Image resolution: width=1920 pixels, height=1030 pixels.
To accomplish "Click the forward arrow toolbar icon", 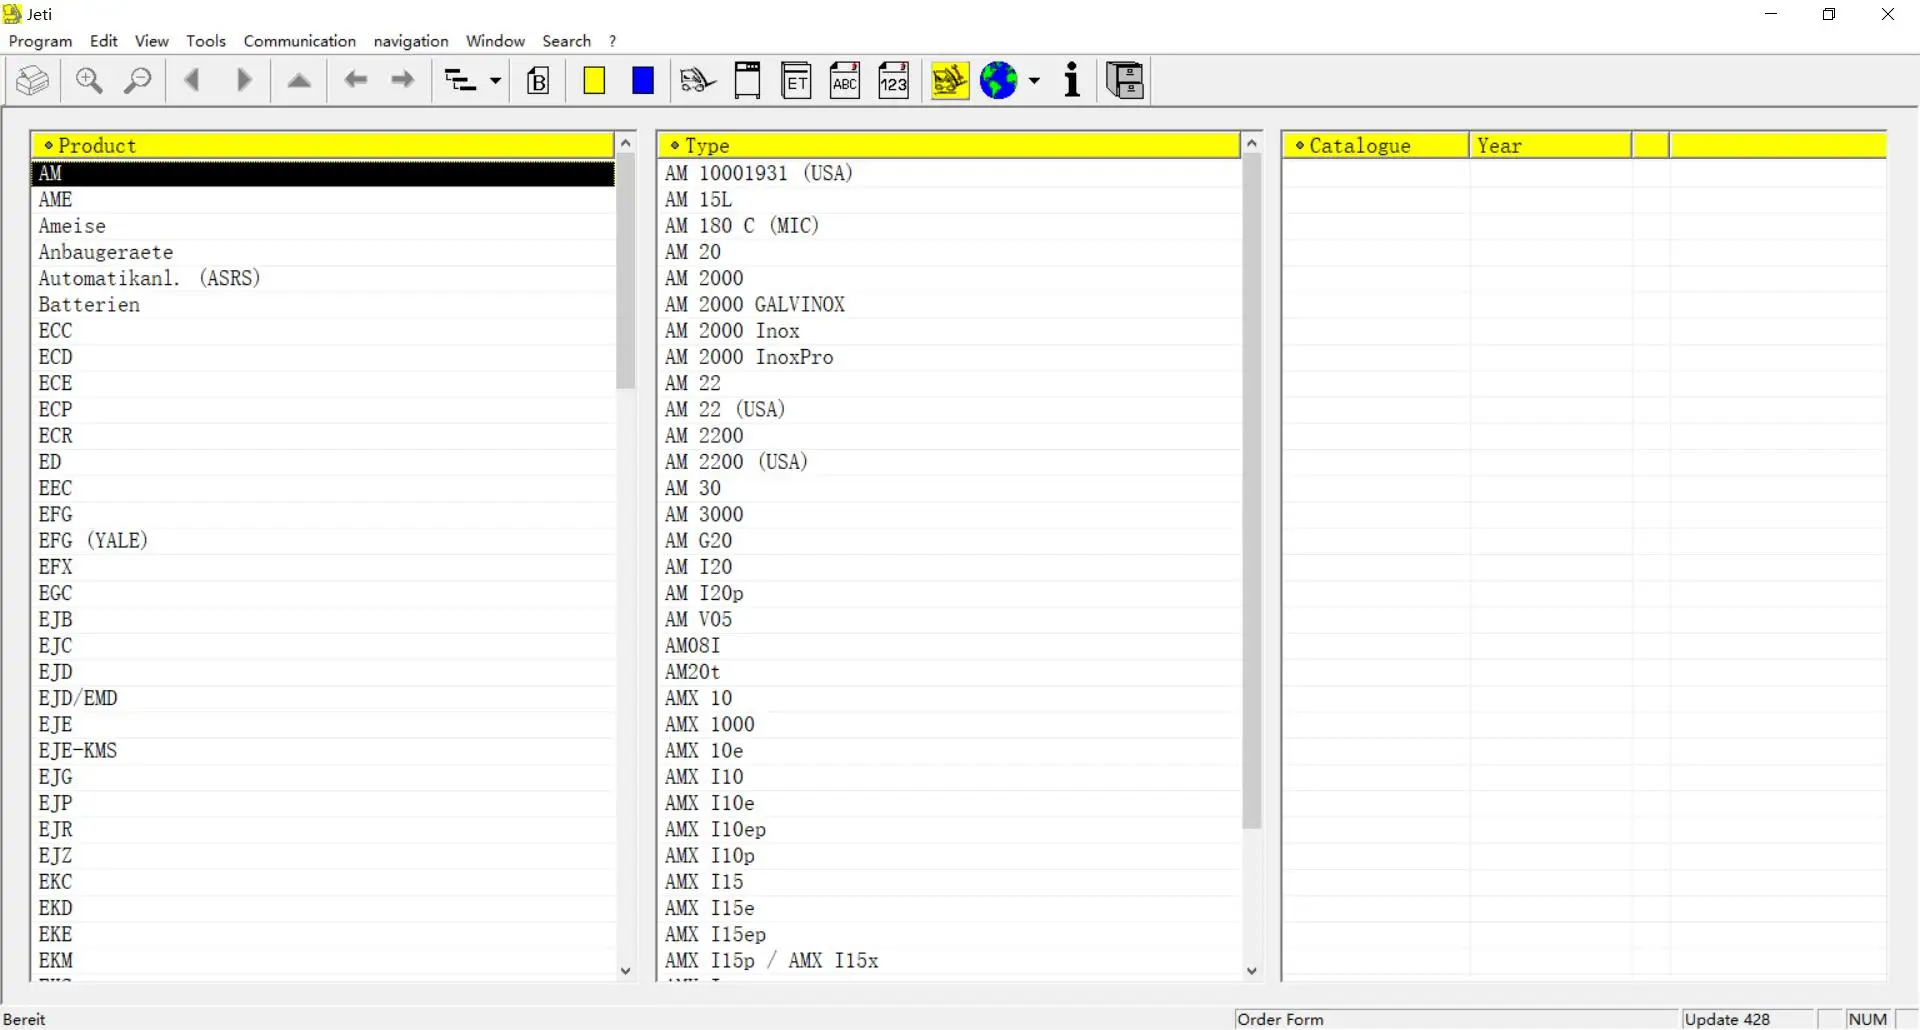I will [x=403, y=80].
